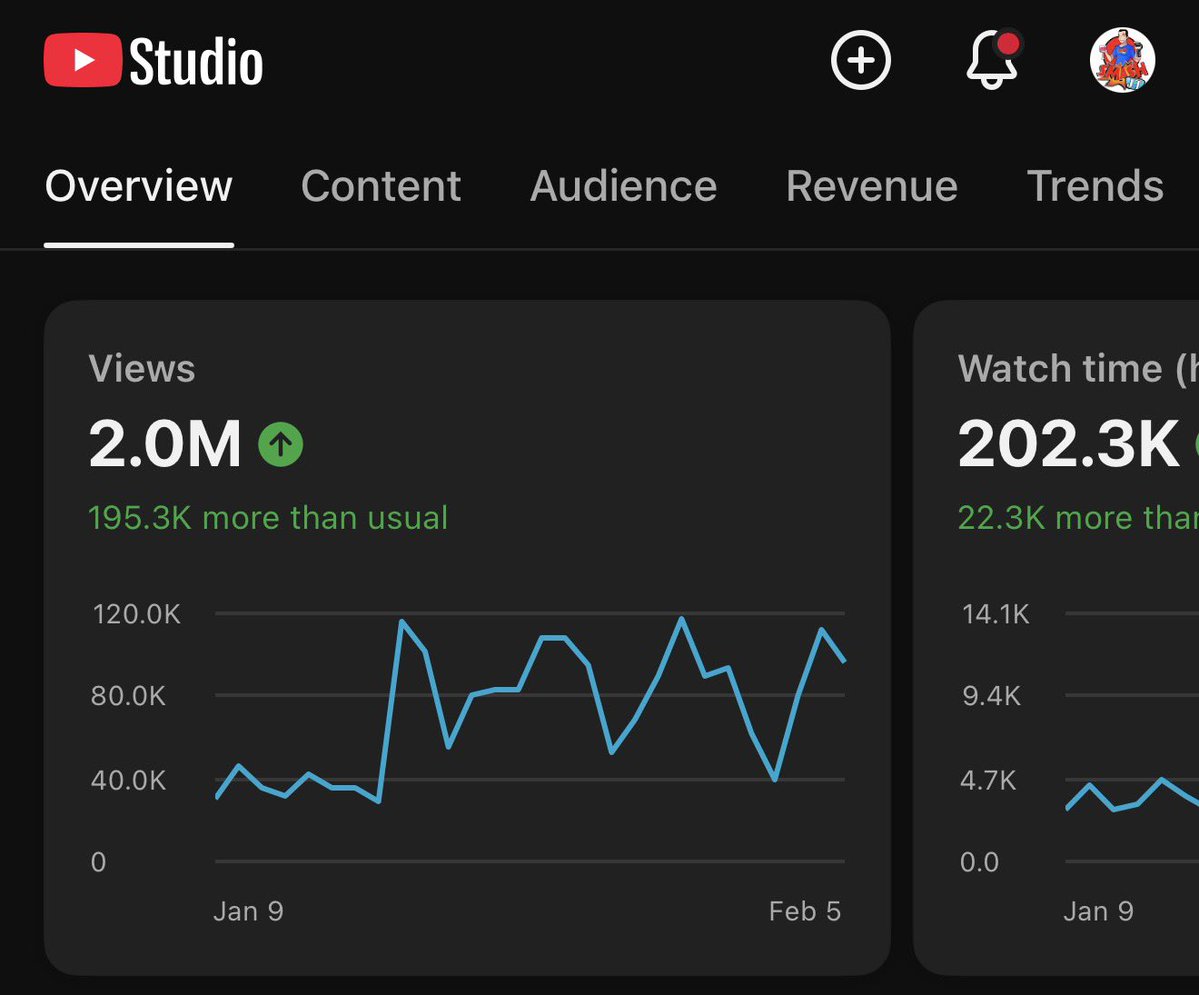The image size is (1199, 995).
Task: Tap the red notification dot on the bell
Action: (x=1011, y=42)
